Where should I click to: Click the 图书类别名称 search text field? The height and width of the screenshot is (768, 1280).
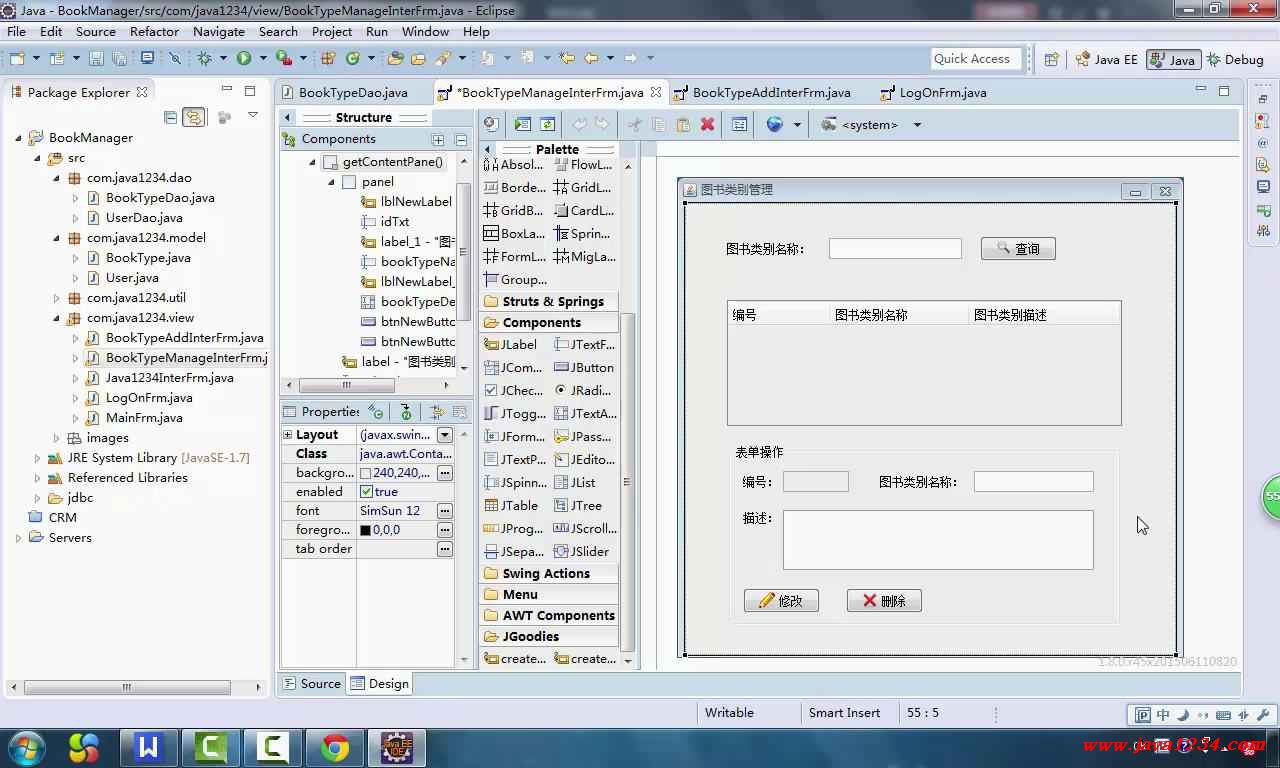coord(895,249)
